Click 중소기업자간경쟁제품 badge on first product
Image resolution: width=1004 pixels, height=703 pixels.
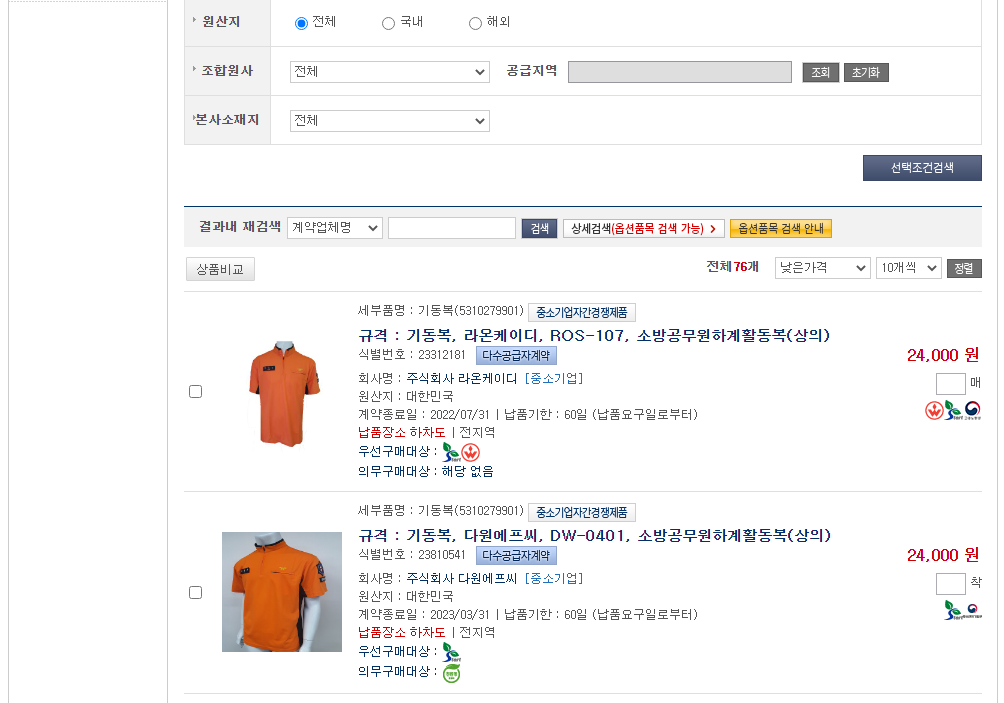pos(581,312)
